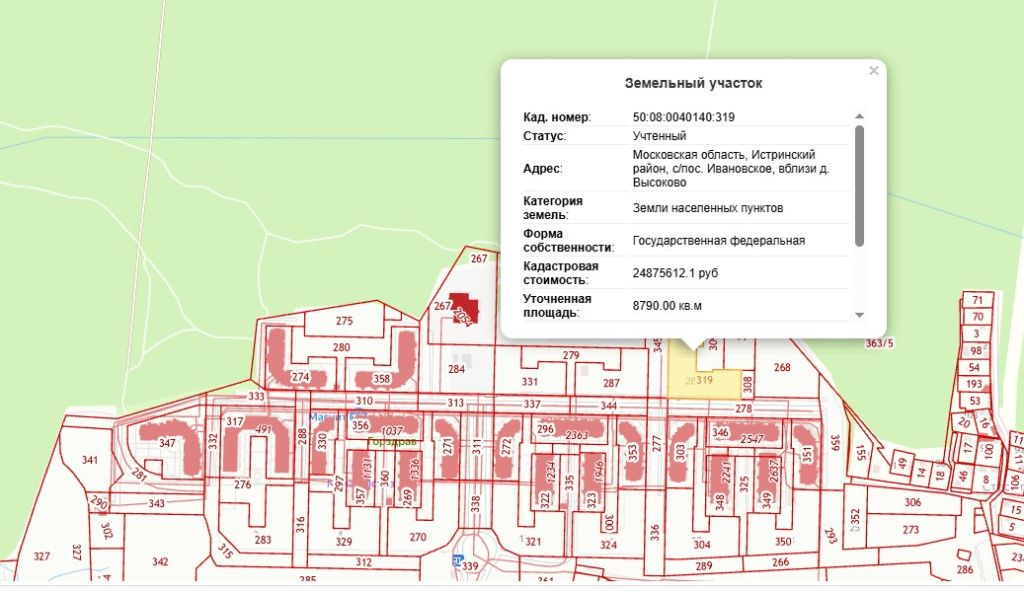Click the Кадастровая стоимость value in popup
The image size is (1024, 592).
point(675,272)
